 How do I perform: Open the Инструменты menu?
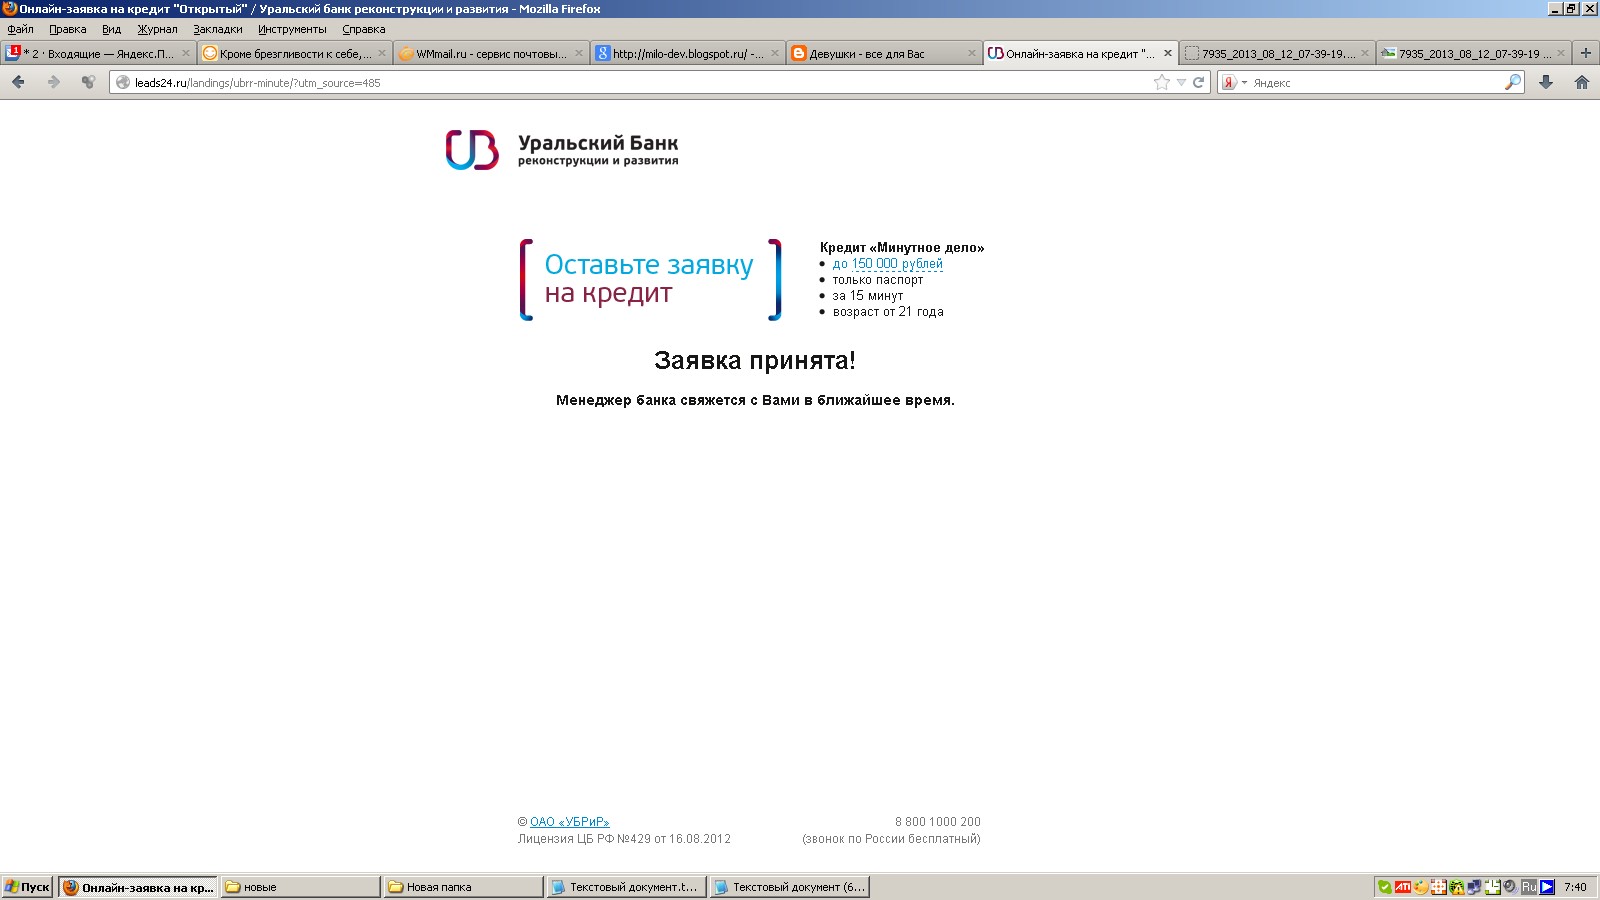[292, 29]
